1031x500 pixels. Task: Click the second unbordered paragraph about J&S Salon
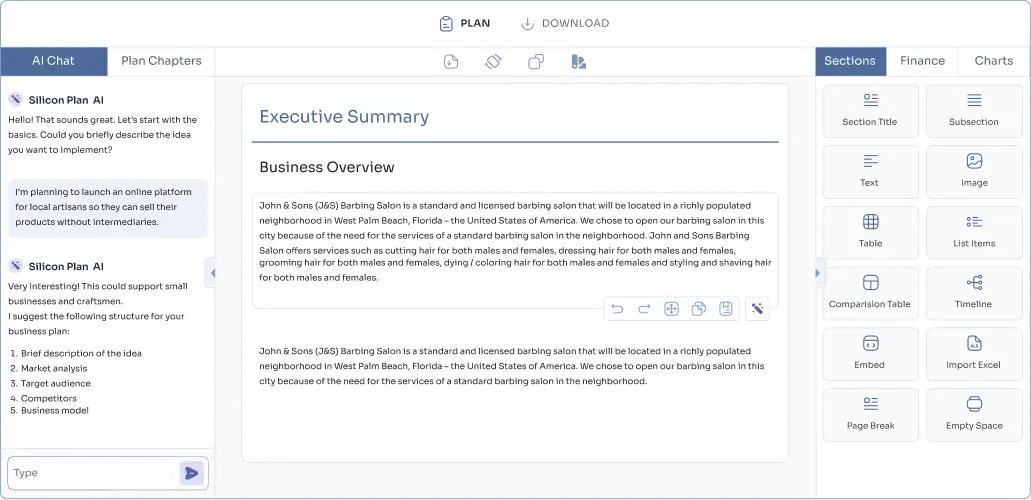tap(512, 366)
